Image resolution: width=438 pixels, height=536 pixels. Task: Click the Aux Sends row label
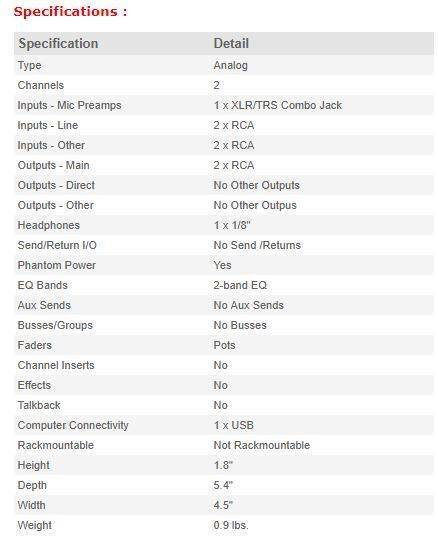coord(44,305)
